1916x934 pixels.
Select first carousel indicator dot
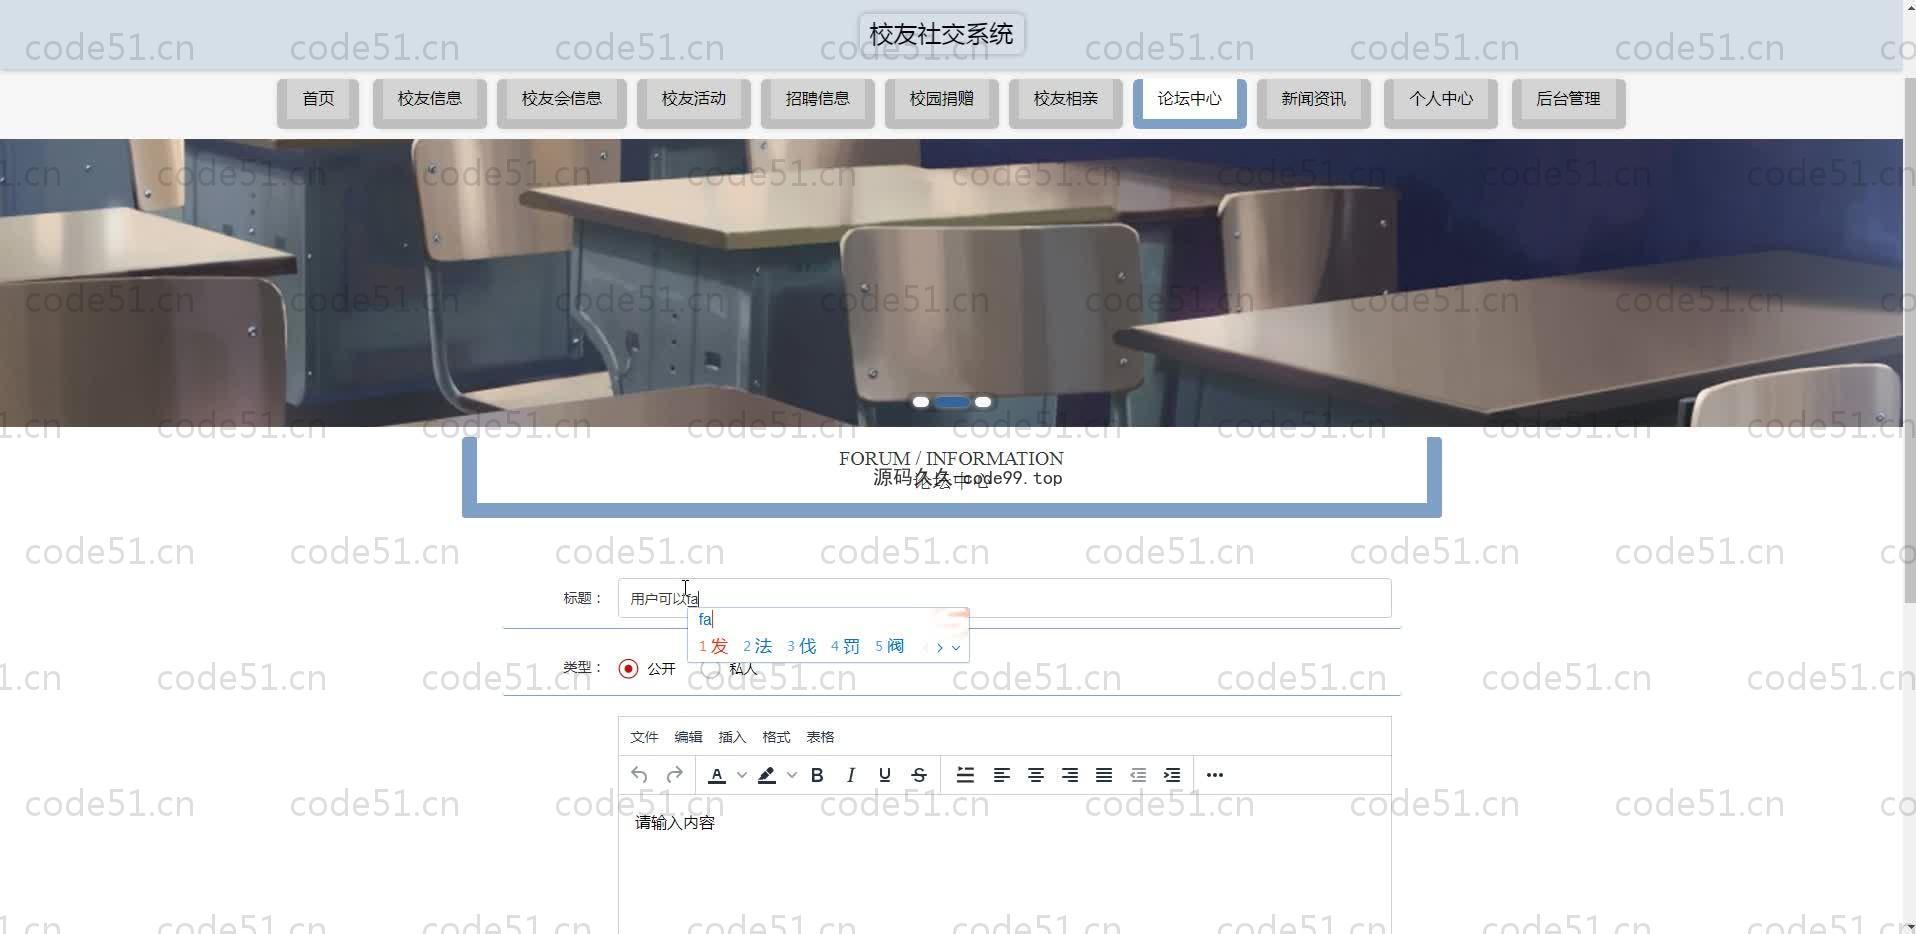tap(921, 402)
